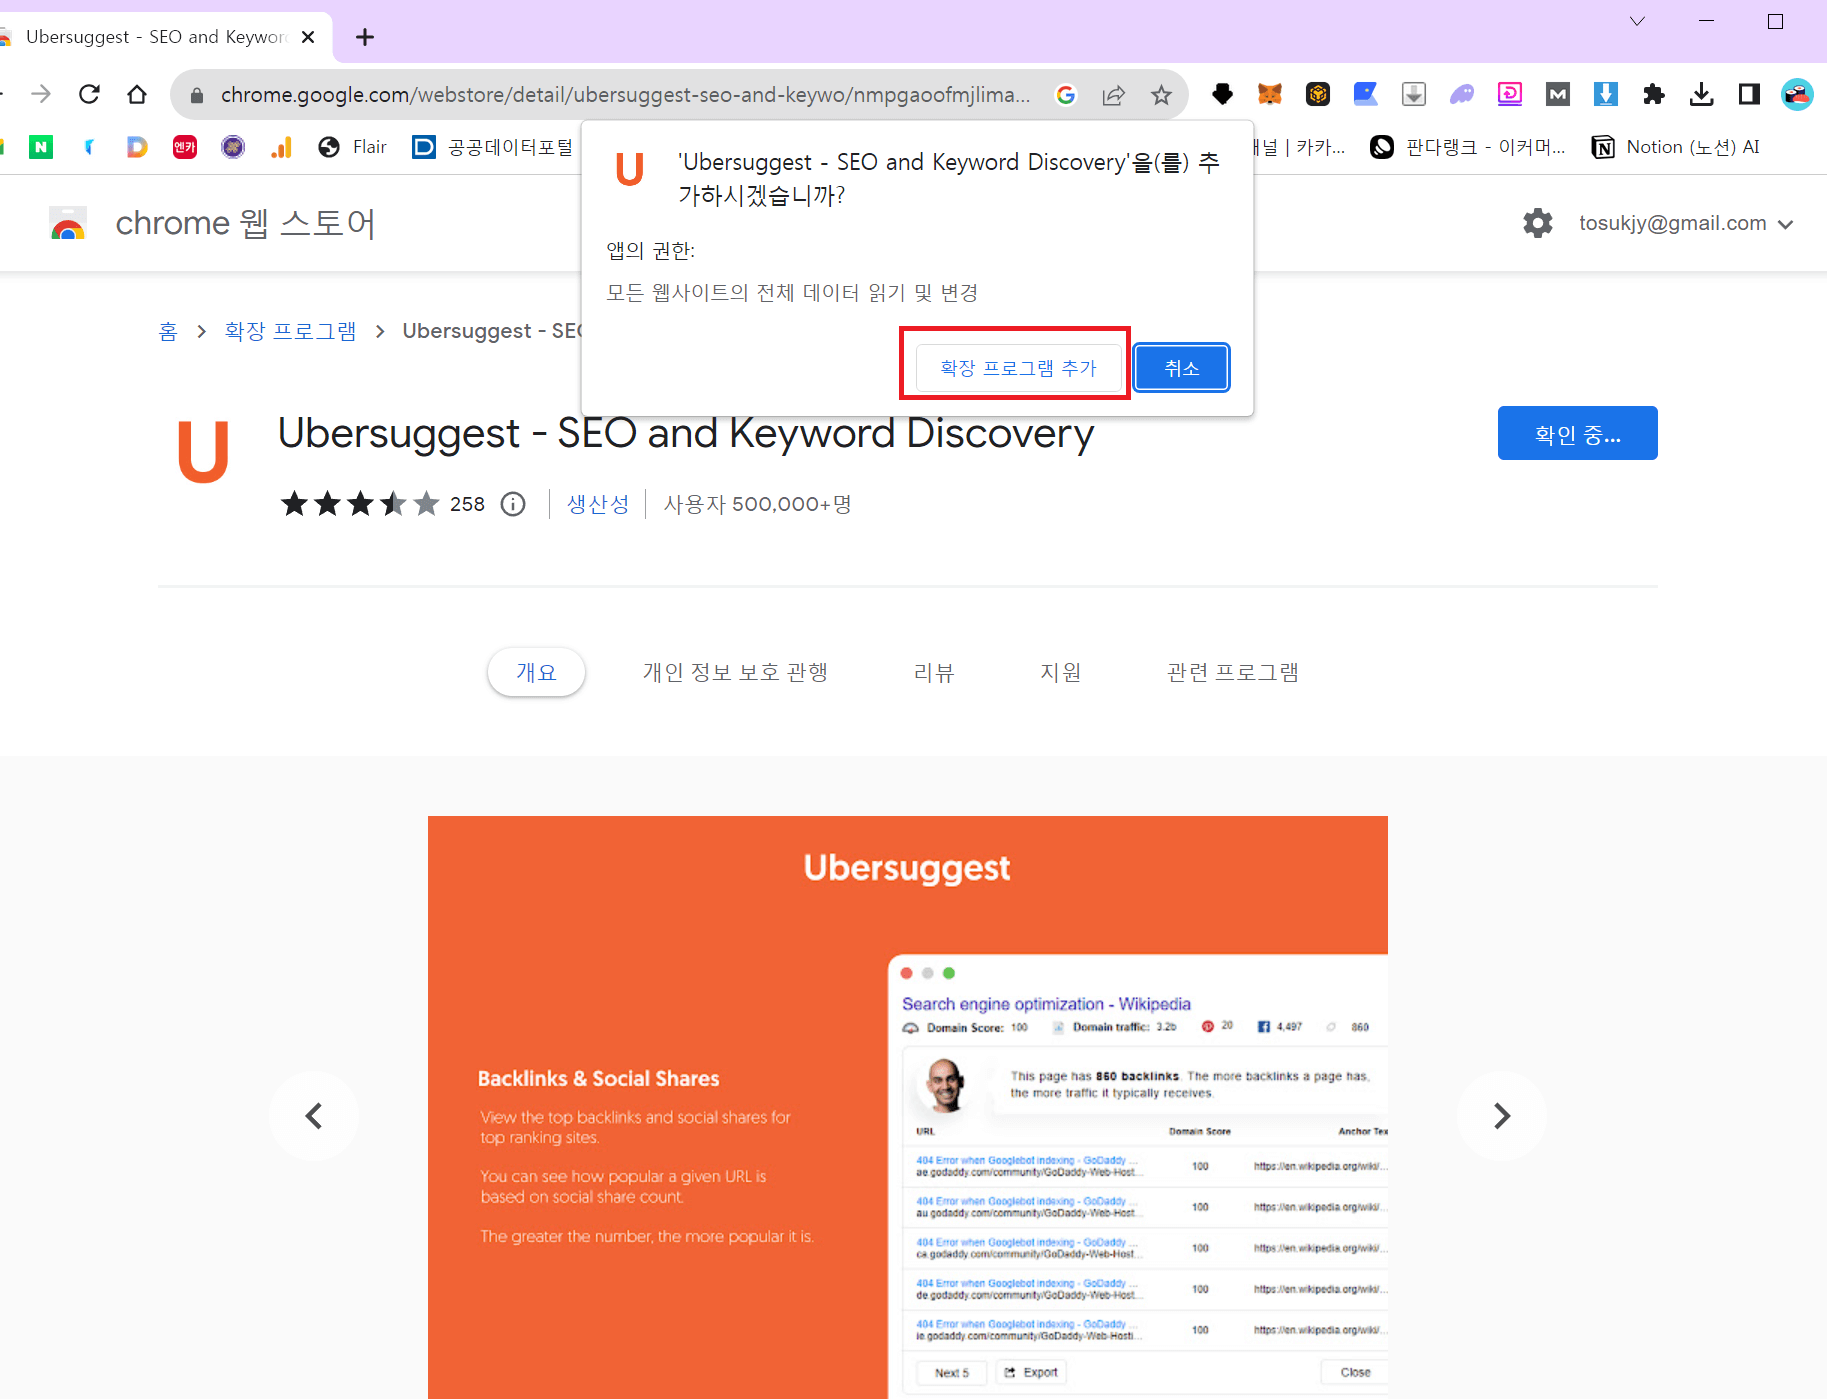The image size is (1827, 1399).
Task: Select the 지원 tab
Action: (1061, 672)
